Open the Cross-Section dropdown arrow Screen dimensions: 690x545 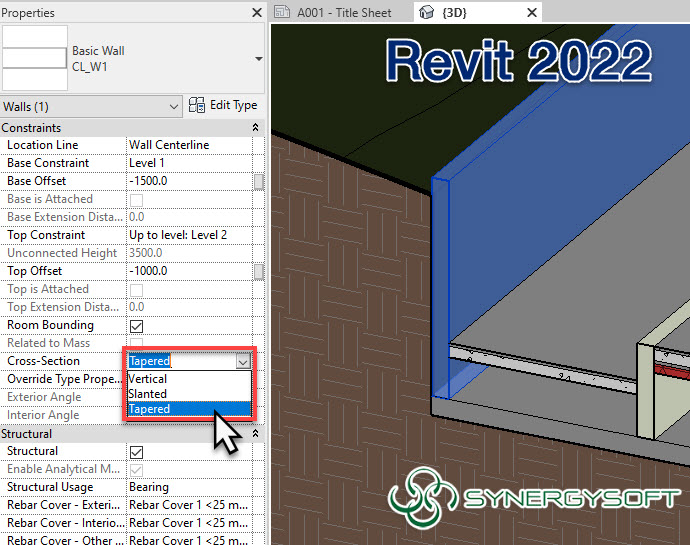(243, 362)
